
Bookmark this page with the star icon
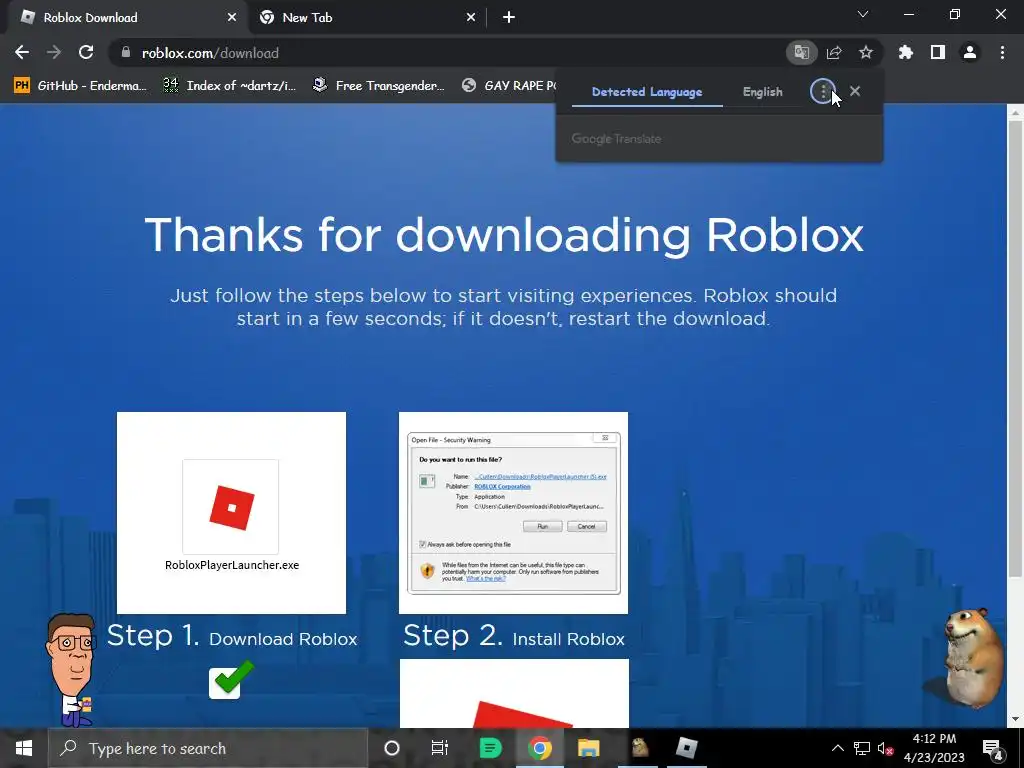(866, 52)
